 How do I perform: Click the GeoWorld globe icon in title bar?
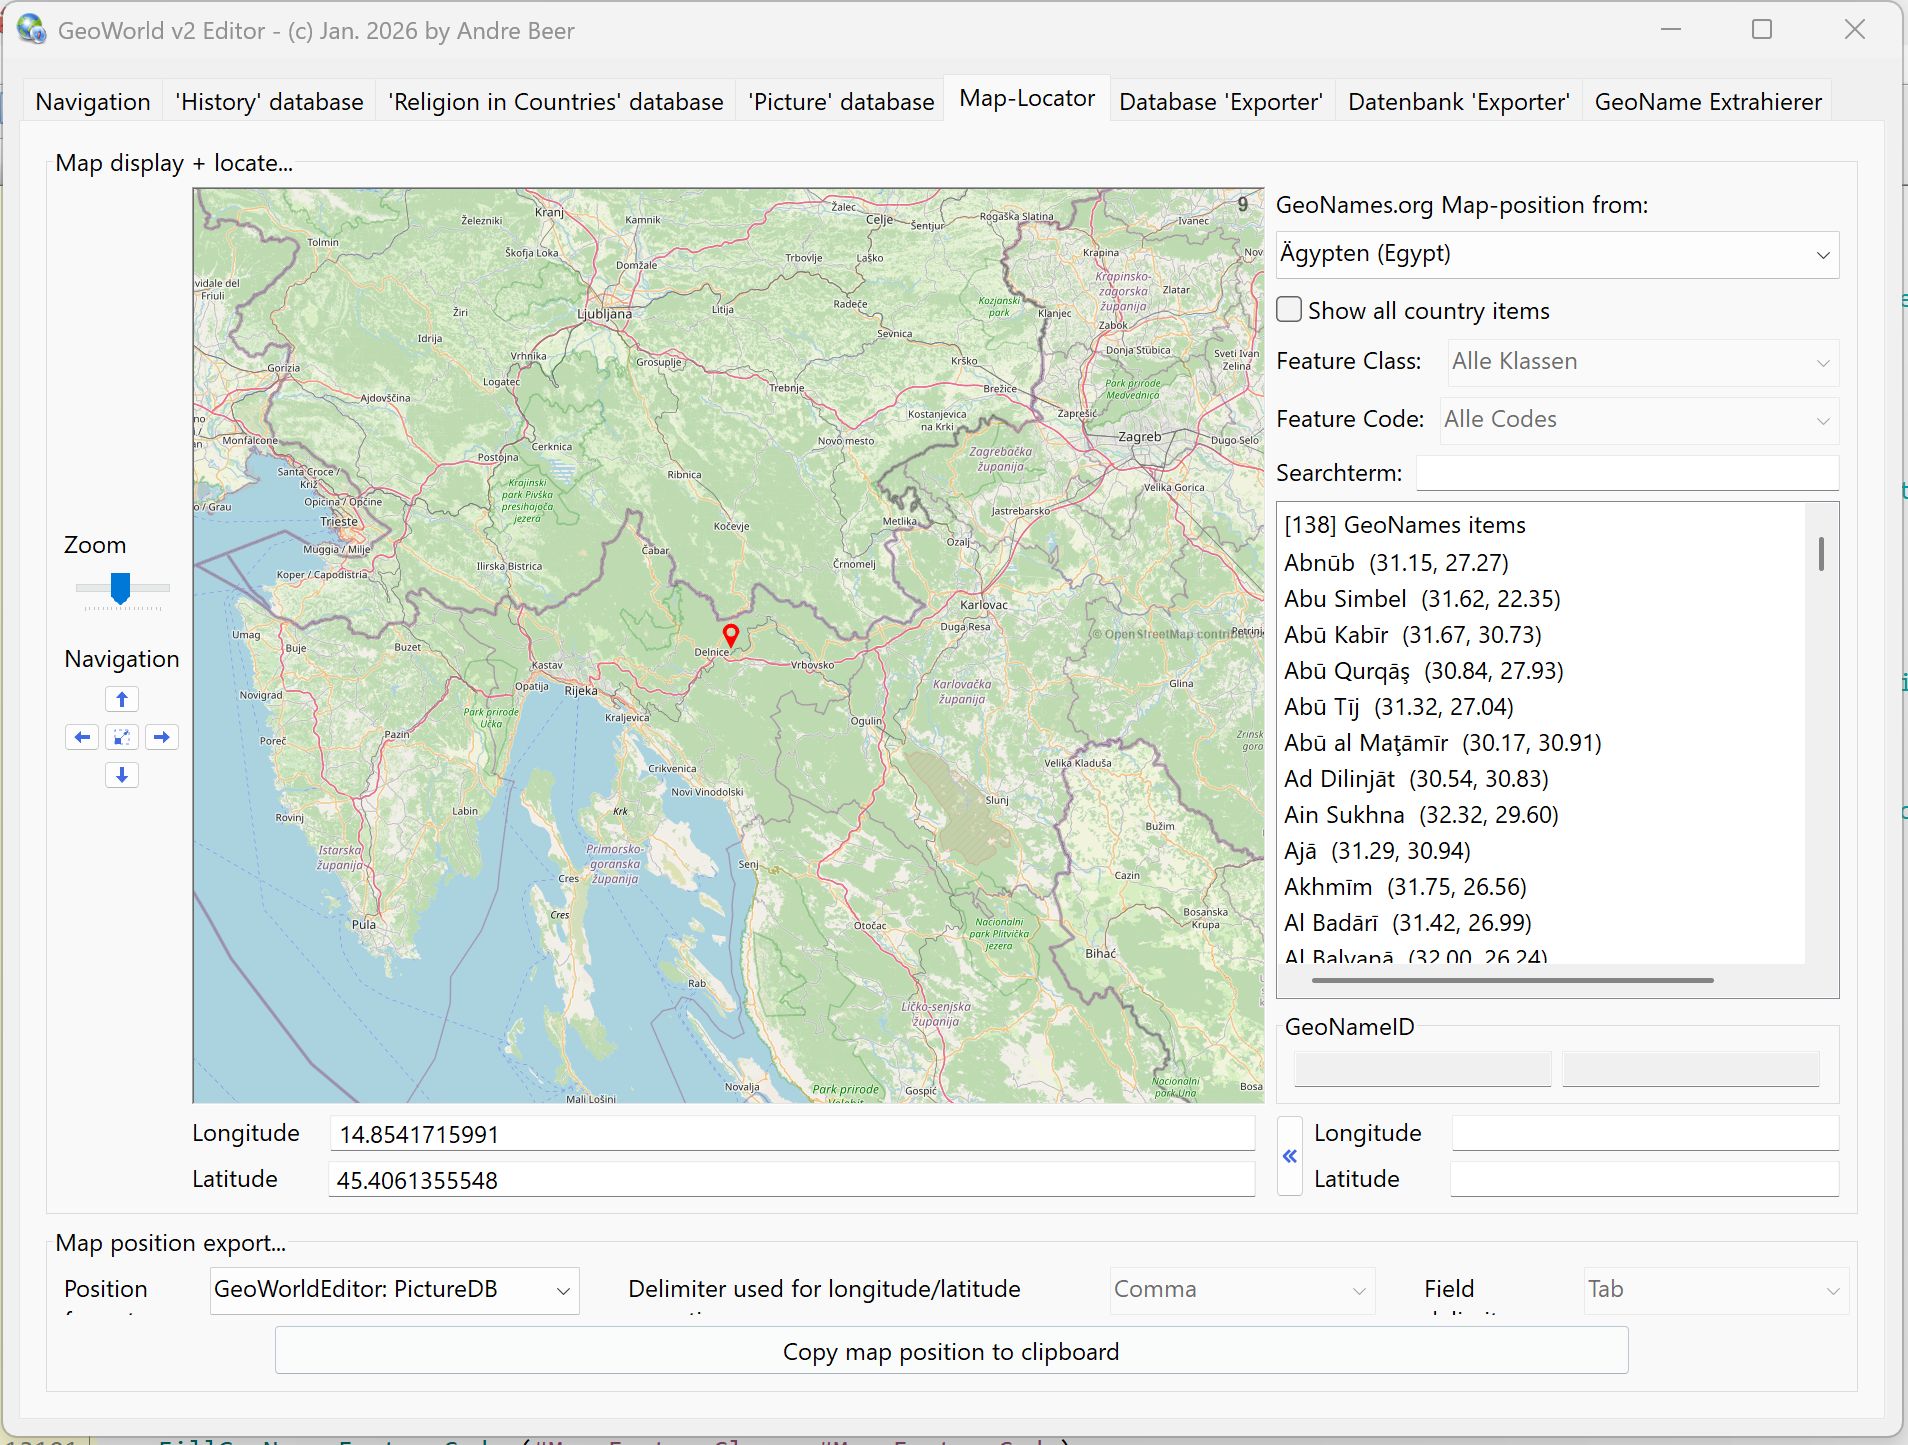pos(31,30)
